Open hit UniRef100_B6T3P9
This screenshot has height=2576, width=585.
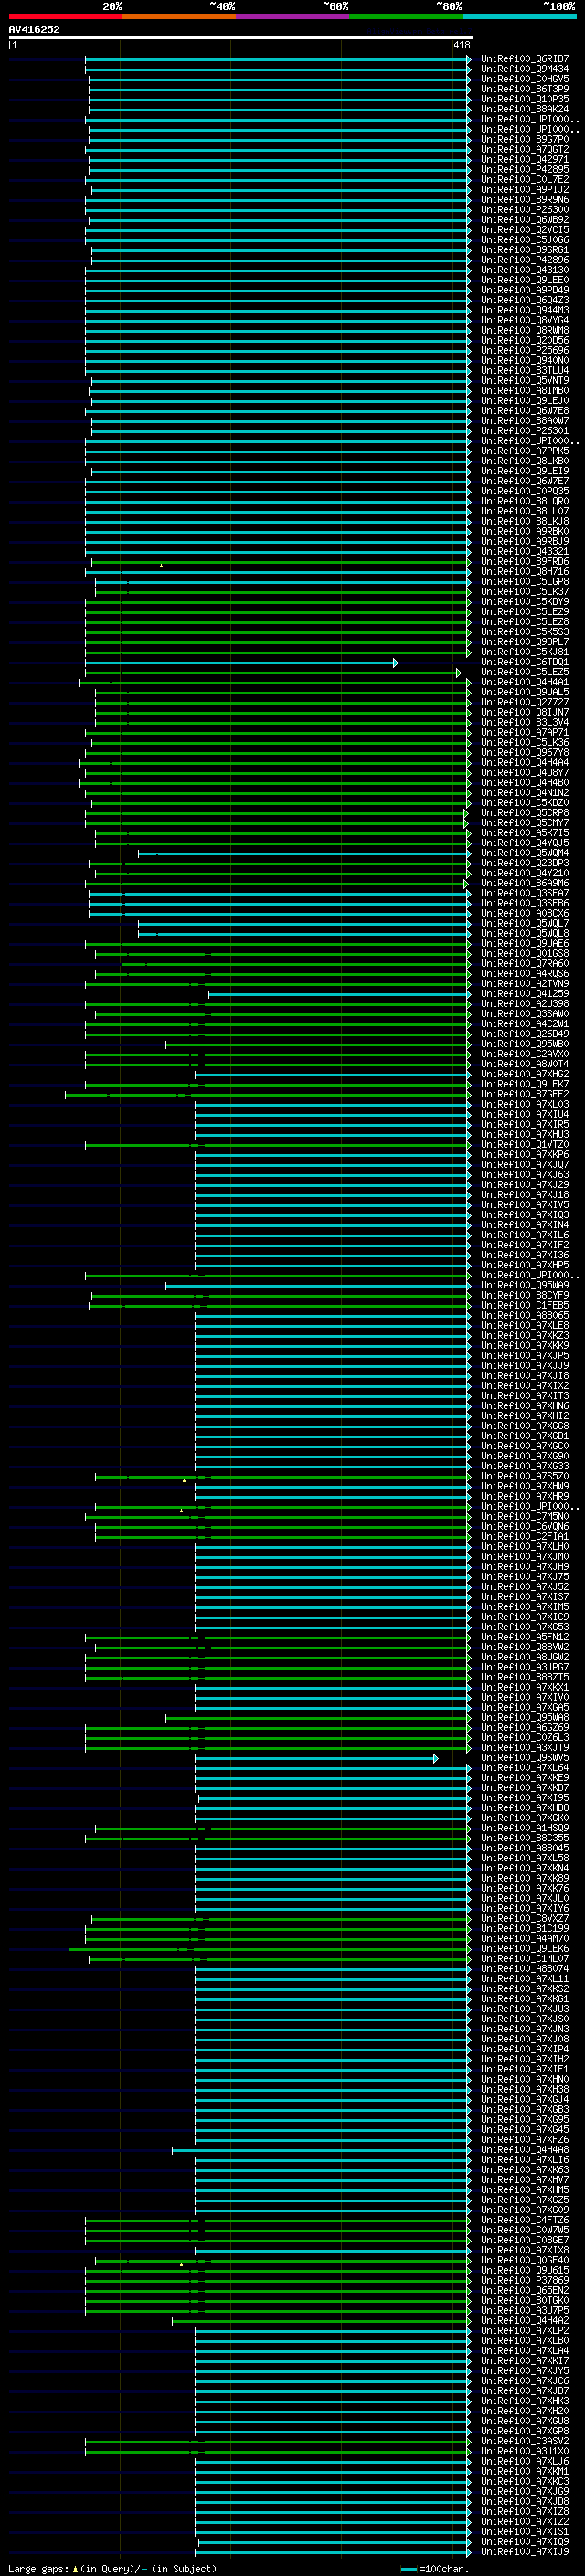(x=525, y=89)
